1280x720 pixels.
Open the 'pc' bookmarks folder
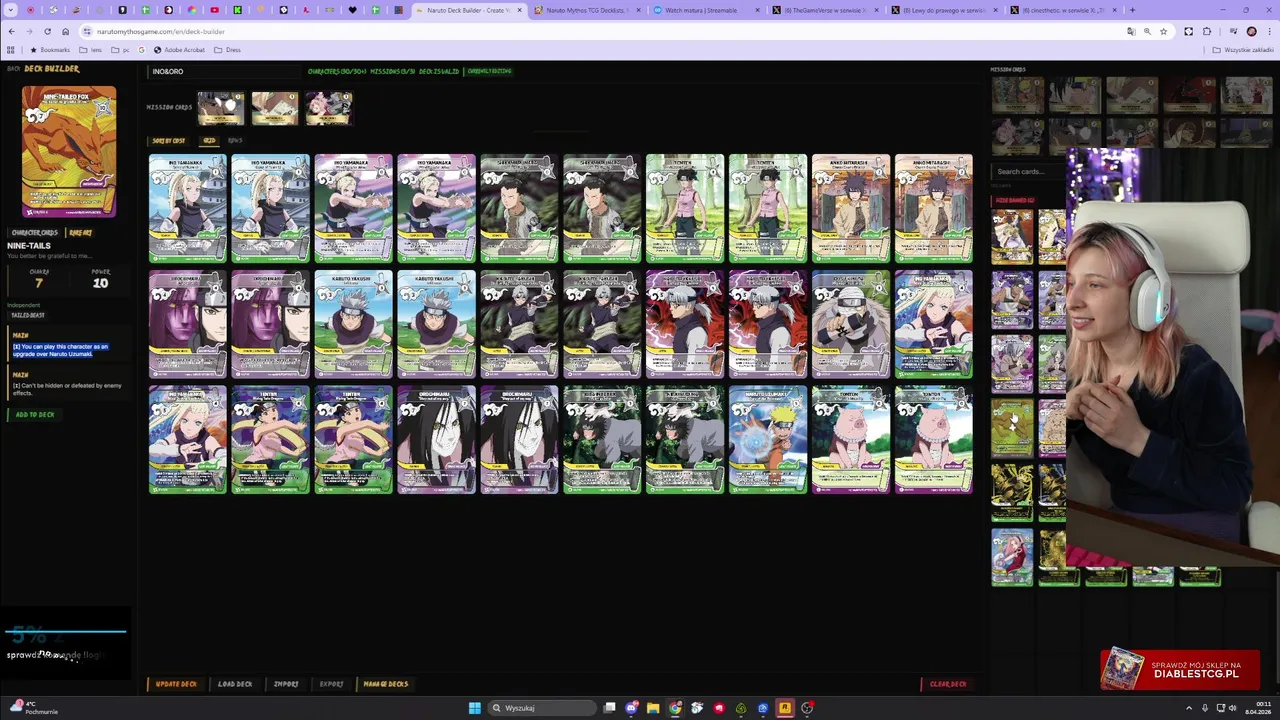pos(121,49)
